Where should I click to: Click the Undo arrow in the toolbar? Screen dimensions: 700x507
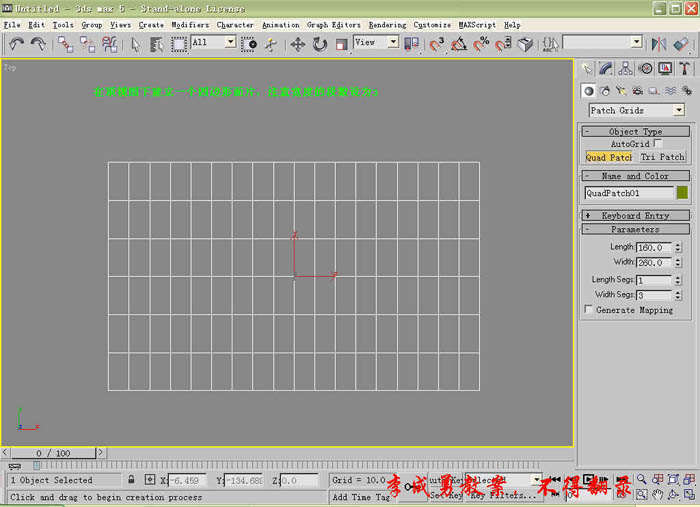(17, 44)
